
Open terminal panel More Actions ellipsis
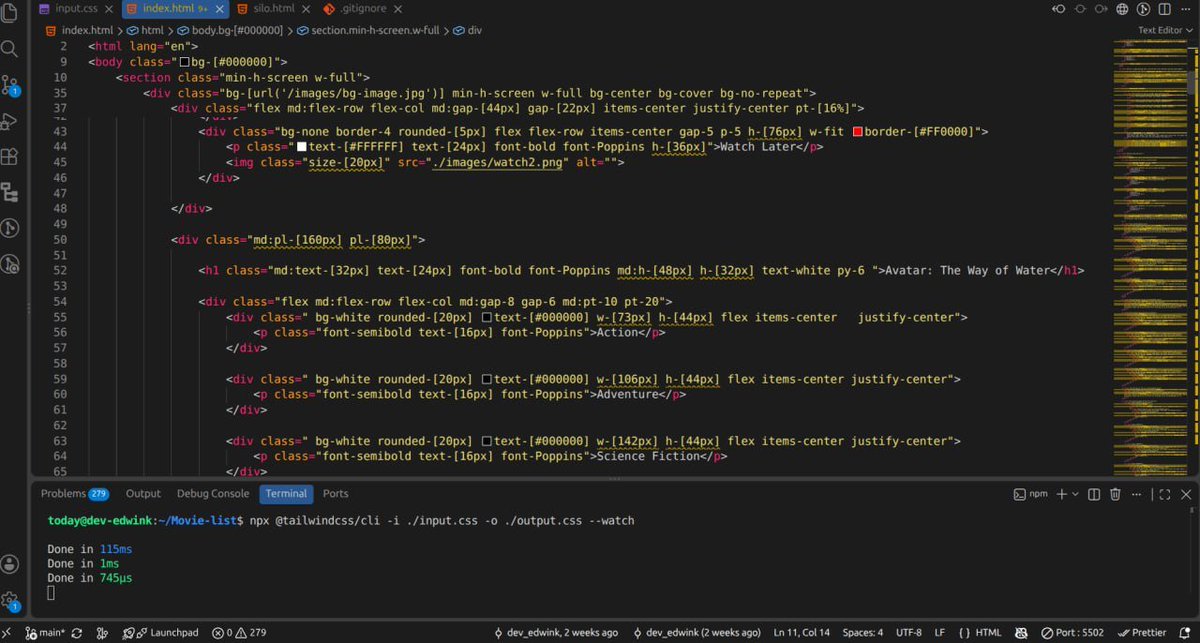[1138, 494]
